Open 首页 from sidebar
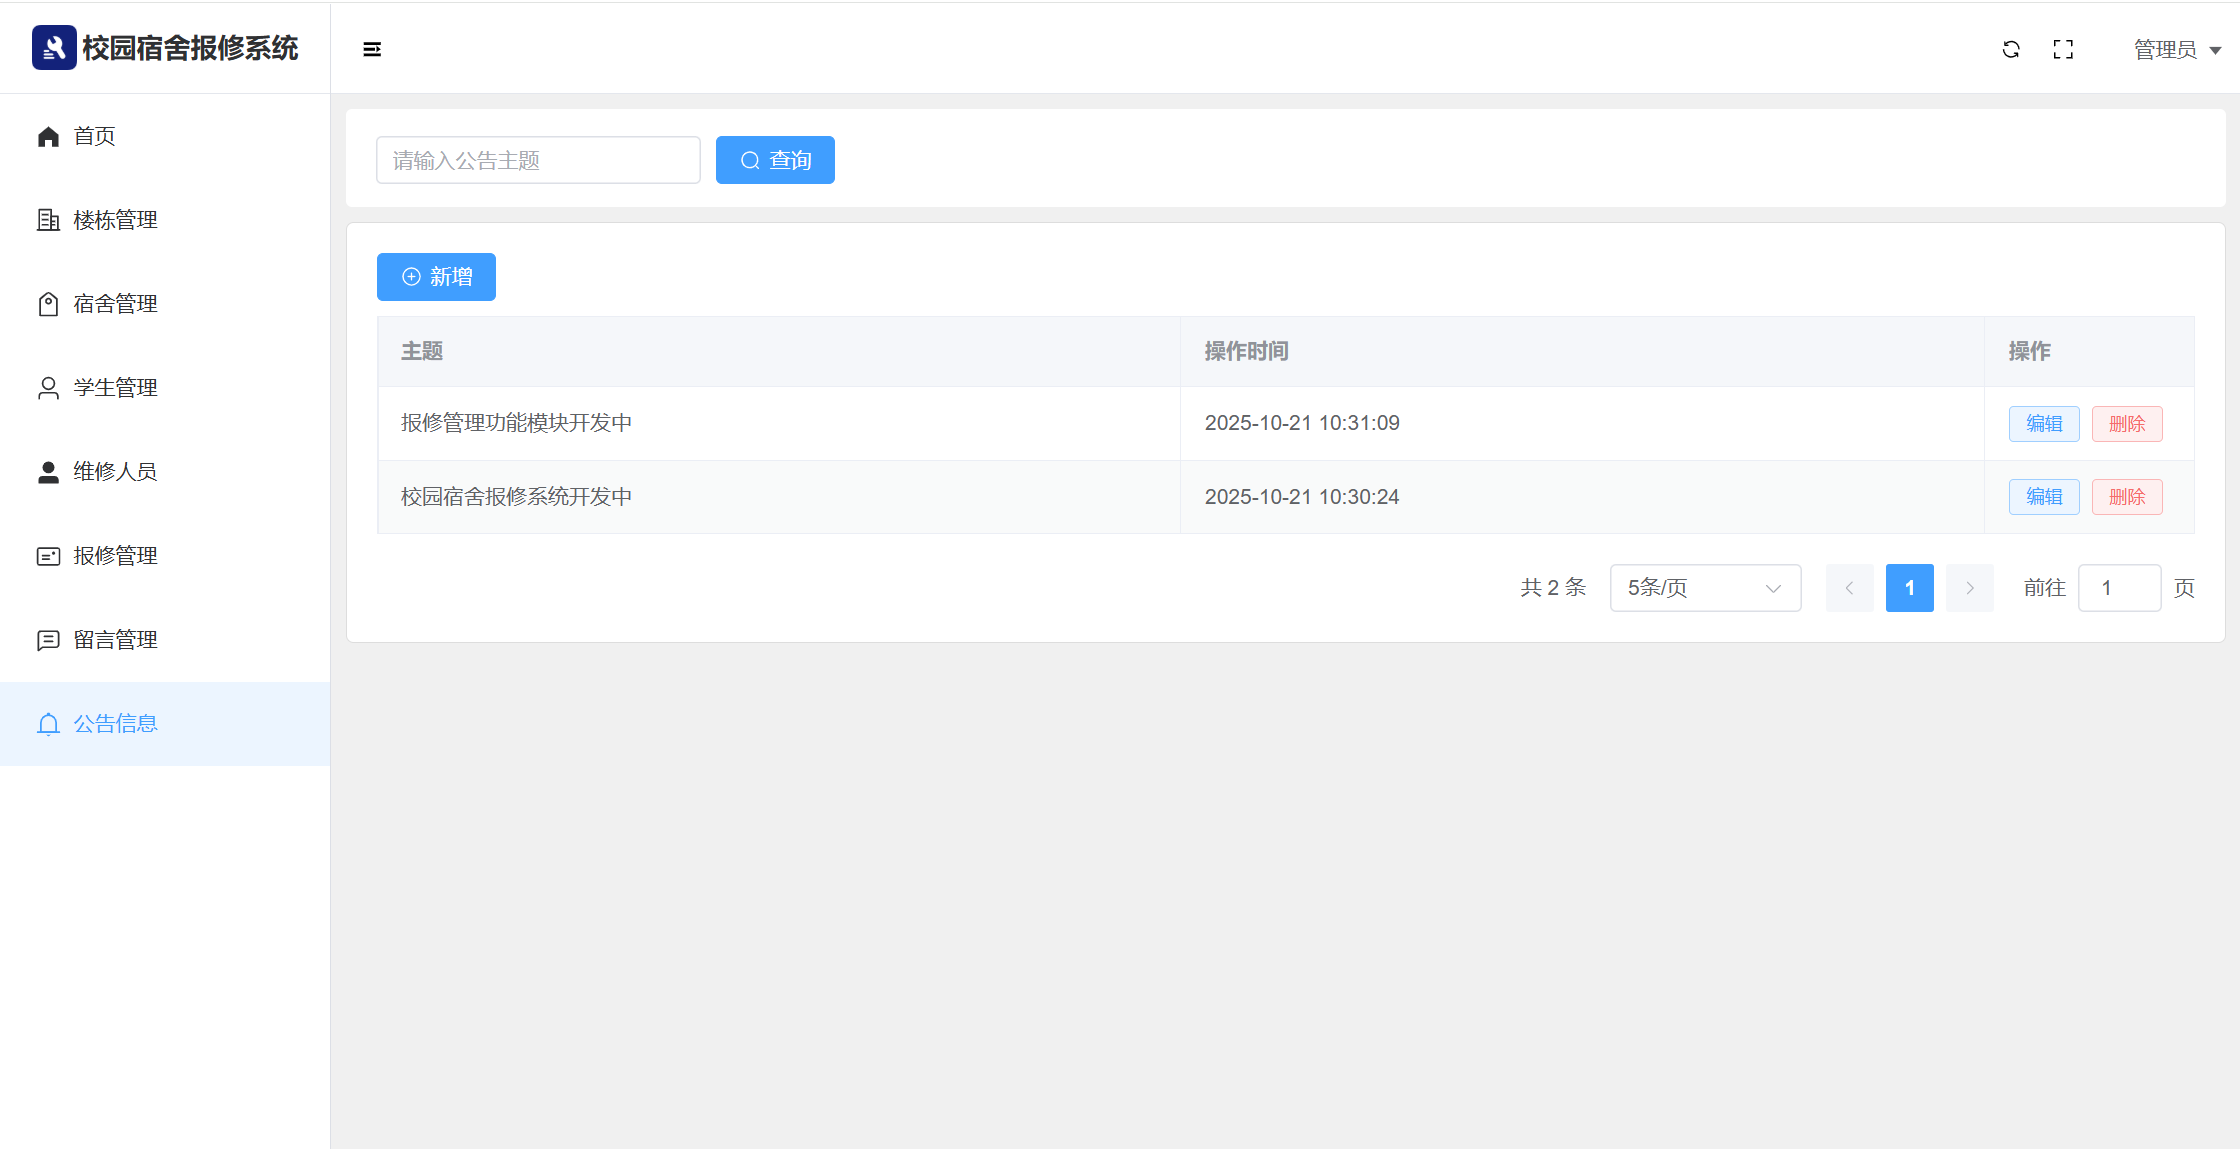This screenshot has height=1149, width=2240. (95, 136)
